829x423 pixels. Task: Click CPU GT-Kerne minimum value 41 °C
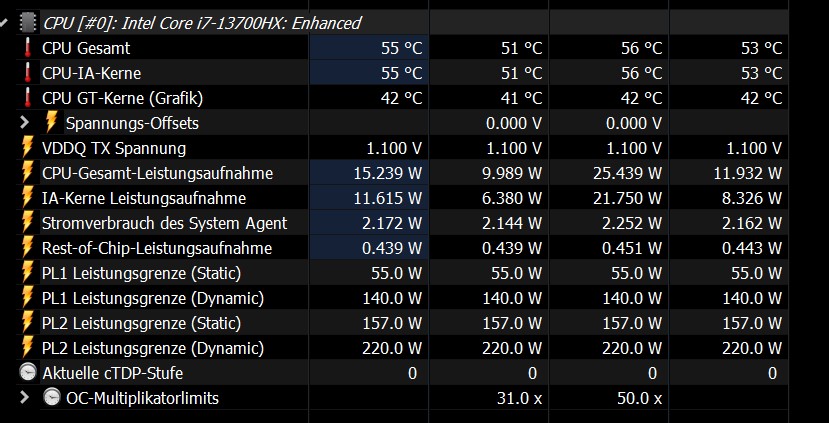click(522, 98)
